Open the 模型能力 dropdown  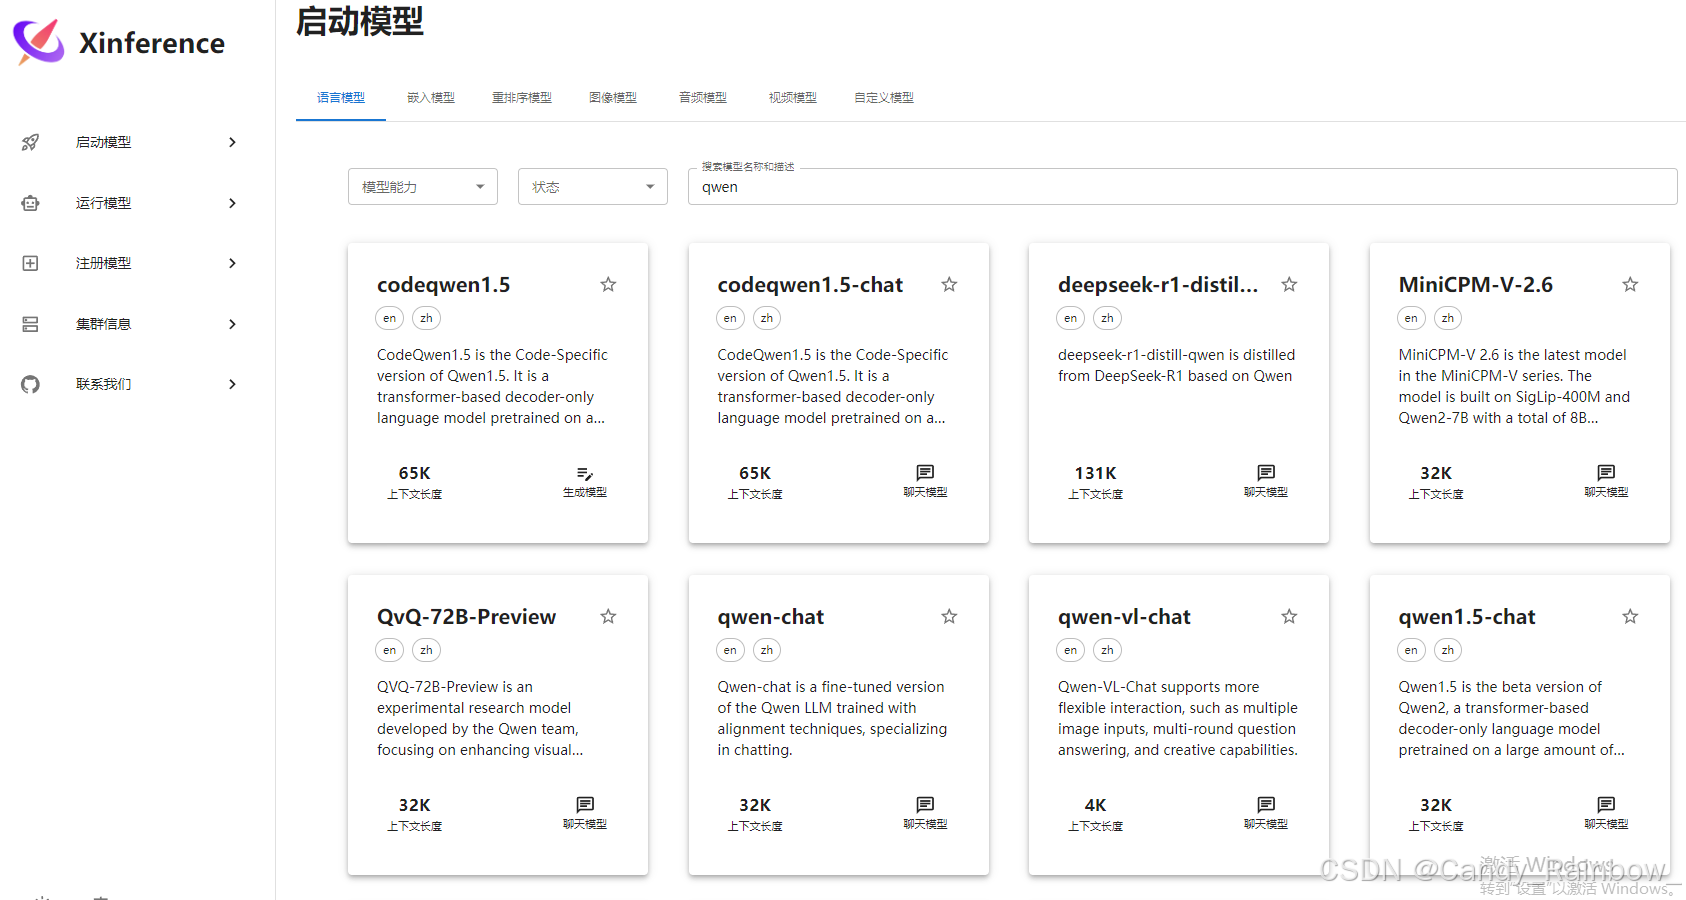423,187
